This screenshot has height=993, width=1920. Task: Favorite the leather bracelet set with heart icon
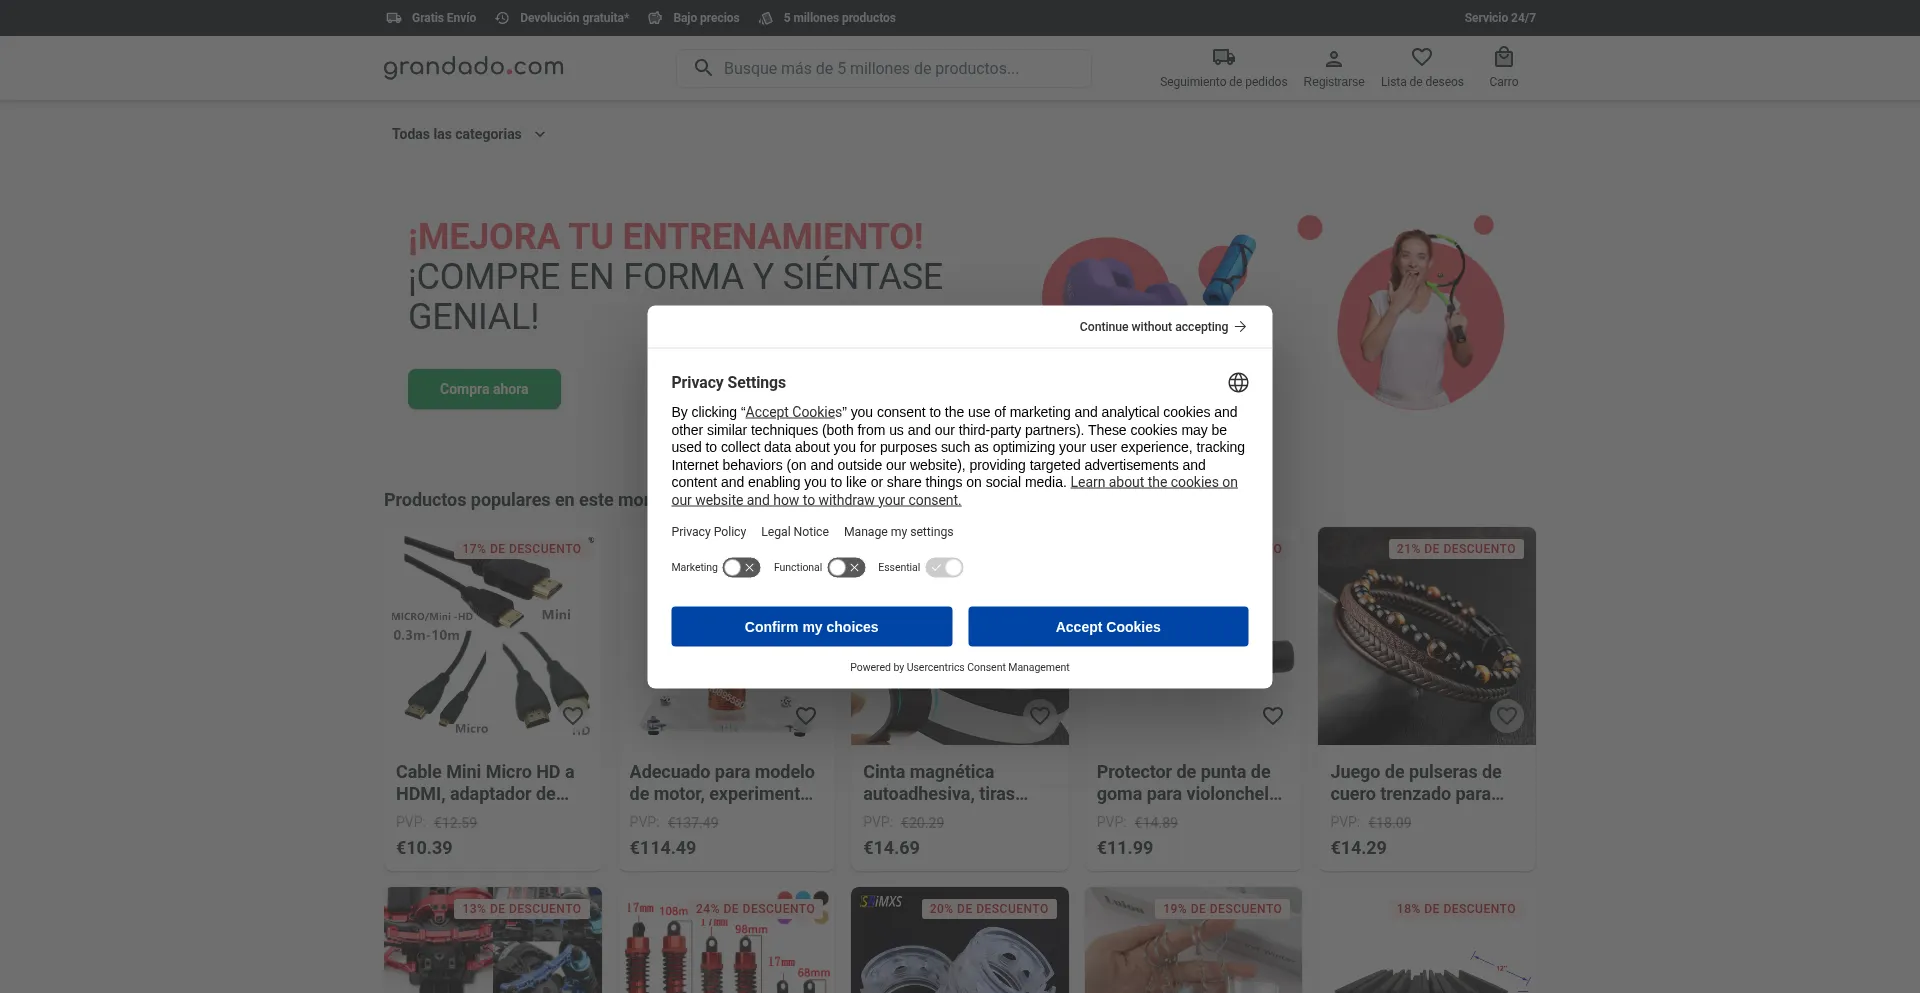1506,716
